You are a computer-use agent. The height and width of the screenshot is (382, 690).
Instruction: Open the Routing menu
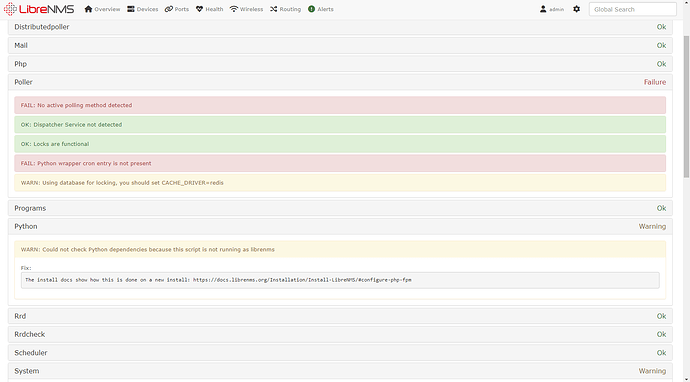(x=286, y=9)
